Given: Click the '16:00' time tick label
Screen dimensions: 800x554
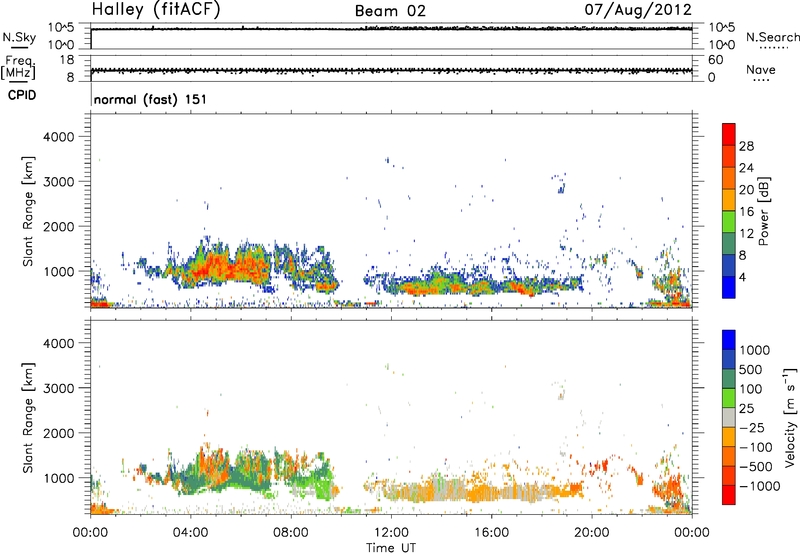Looking at the screenshot, I should coord(491,533).
